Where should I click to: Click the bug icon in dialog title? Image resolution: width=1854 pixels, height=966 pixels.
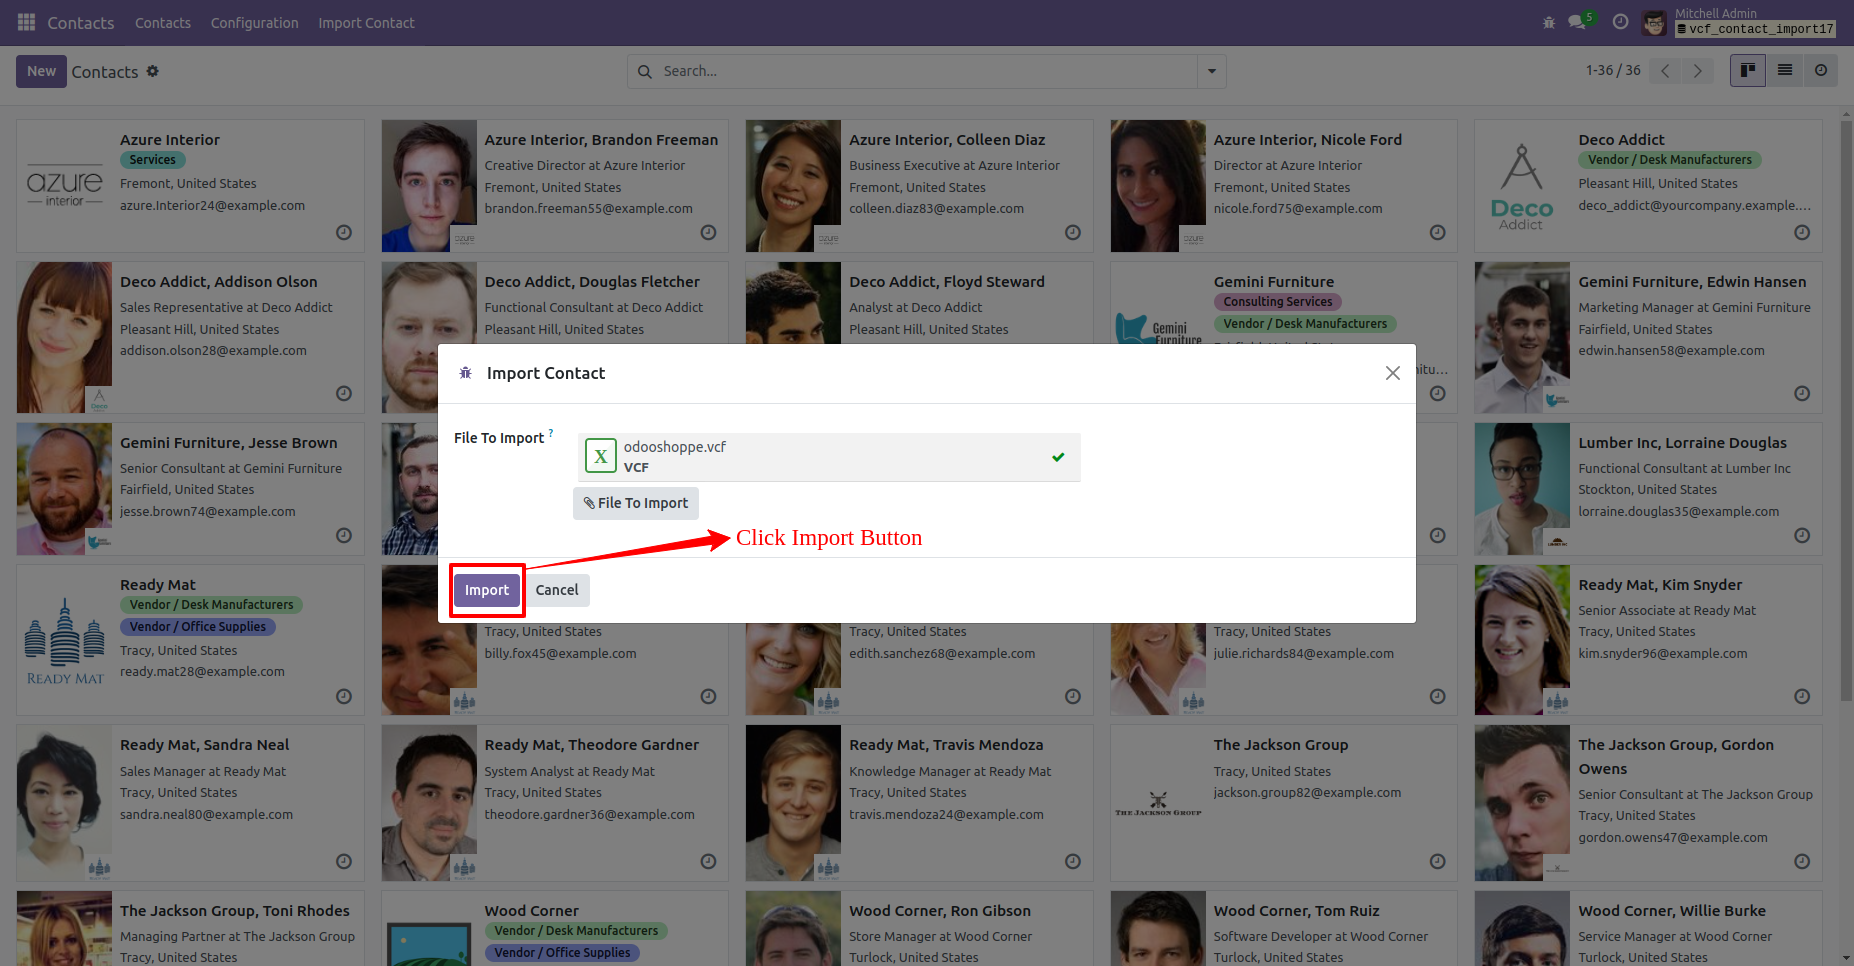[x=465, y=373]
